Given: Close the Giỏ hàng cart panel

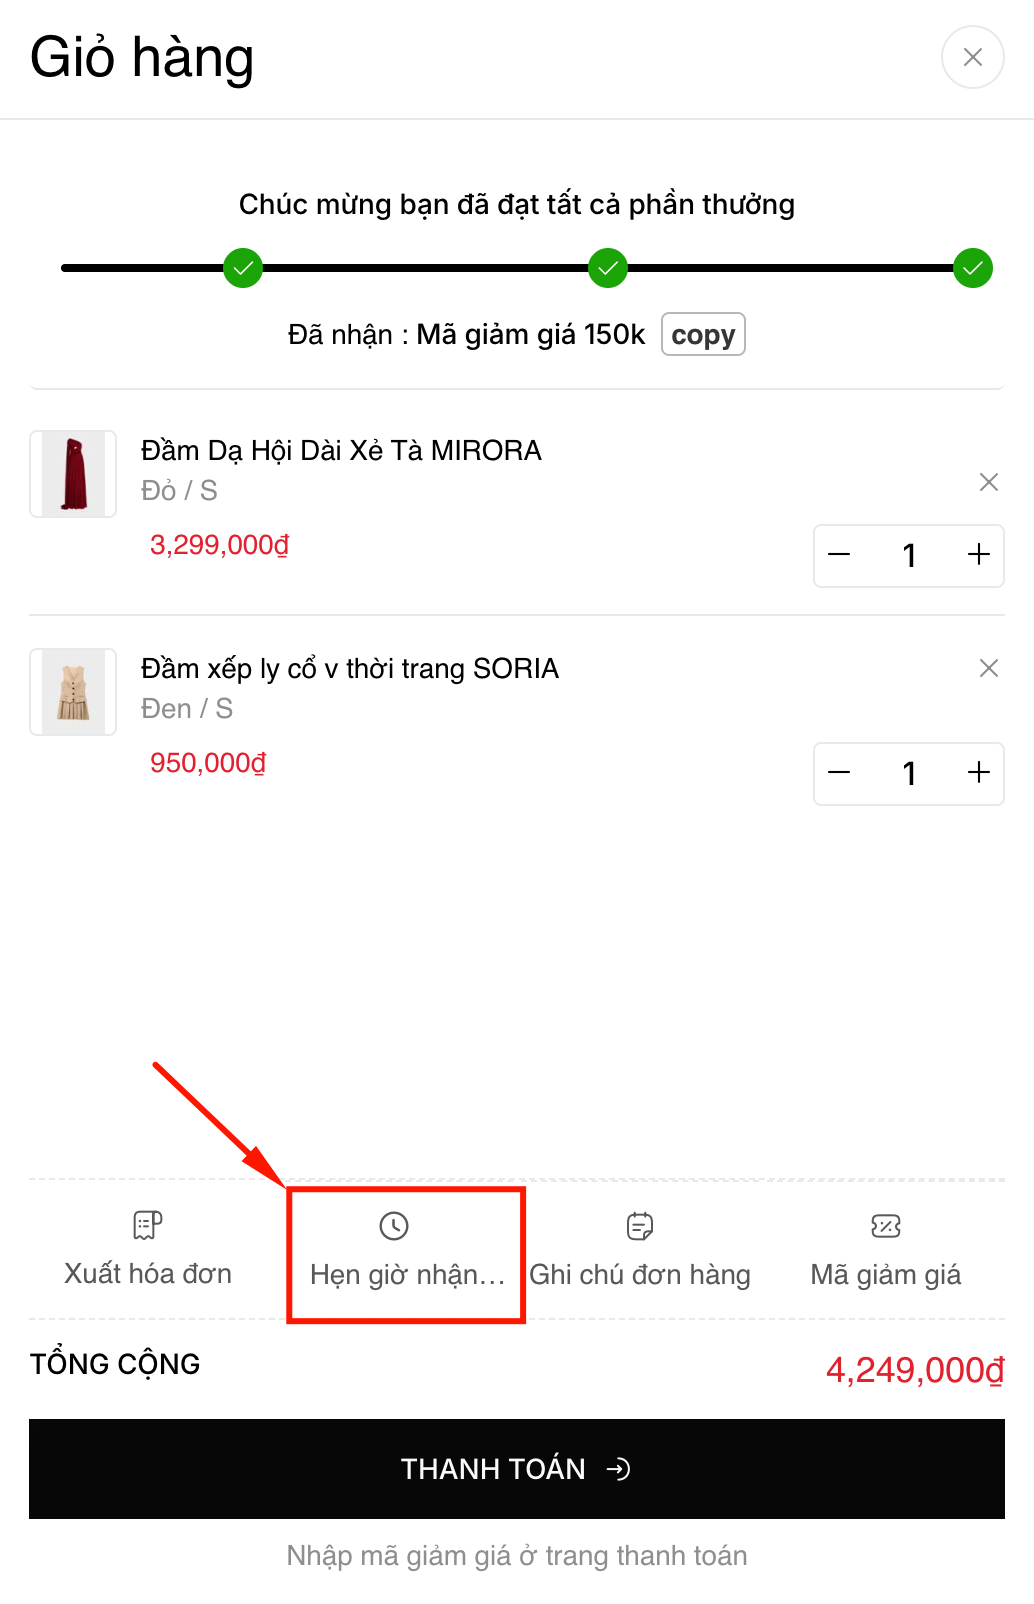Looking at the screenshot, I should (x=972, y=57).
